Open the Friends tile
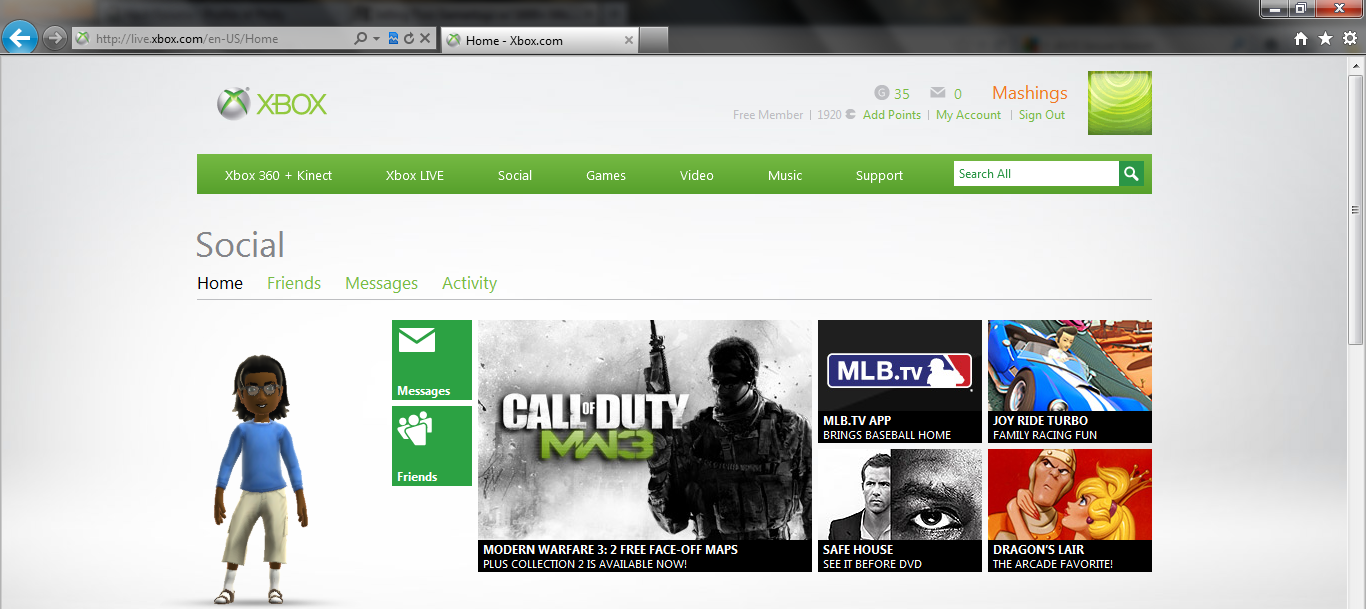This screenshot has width=1366, height=609. [432, 446]
